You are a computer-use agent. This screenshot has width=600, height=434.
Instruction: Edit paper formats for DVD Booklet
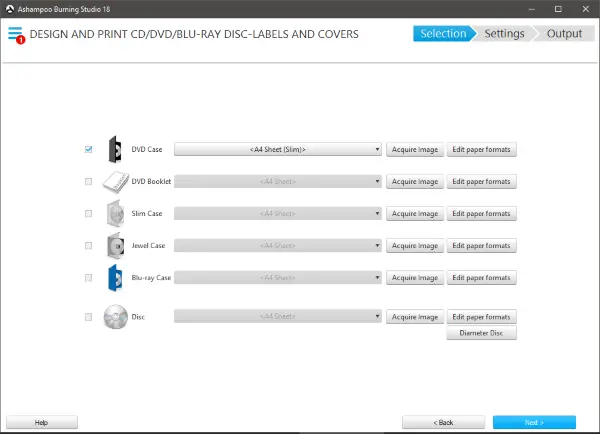pos(481,182)
